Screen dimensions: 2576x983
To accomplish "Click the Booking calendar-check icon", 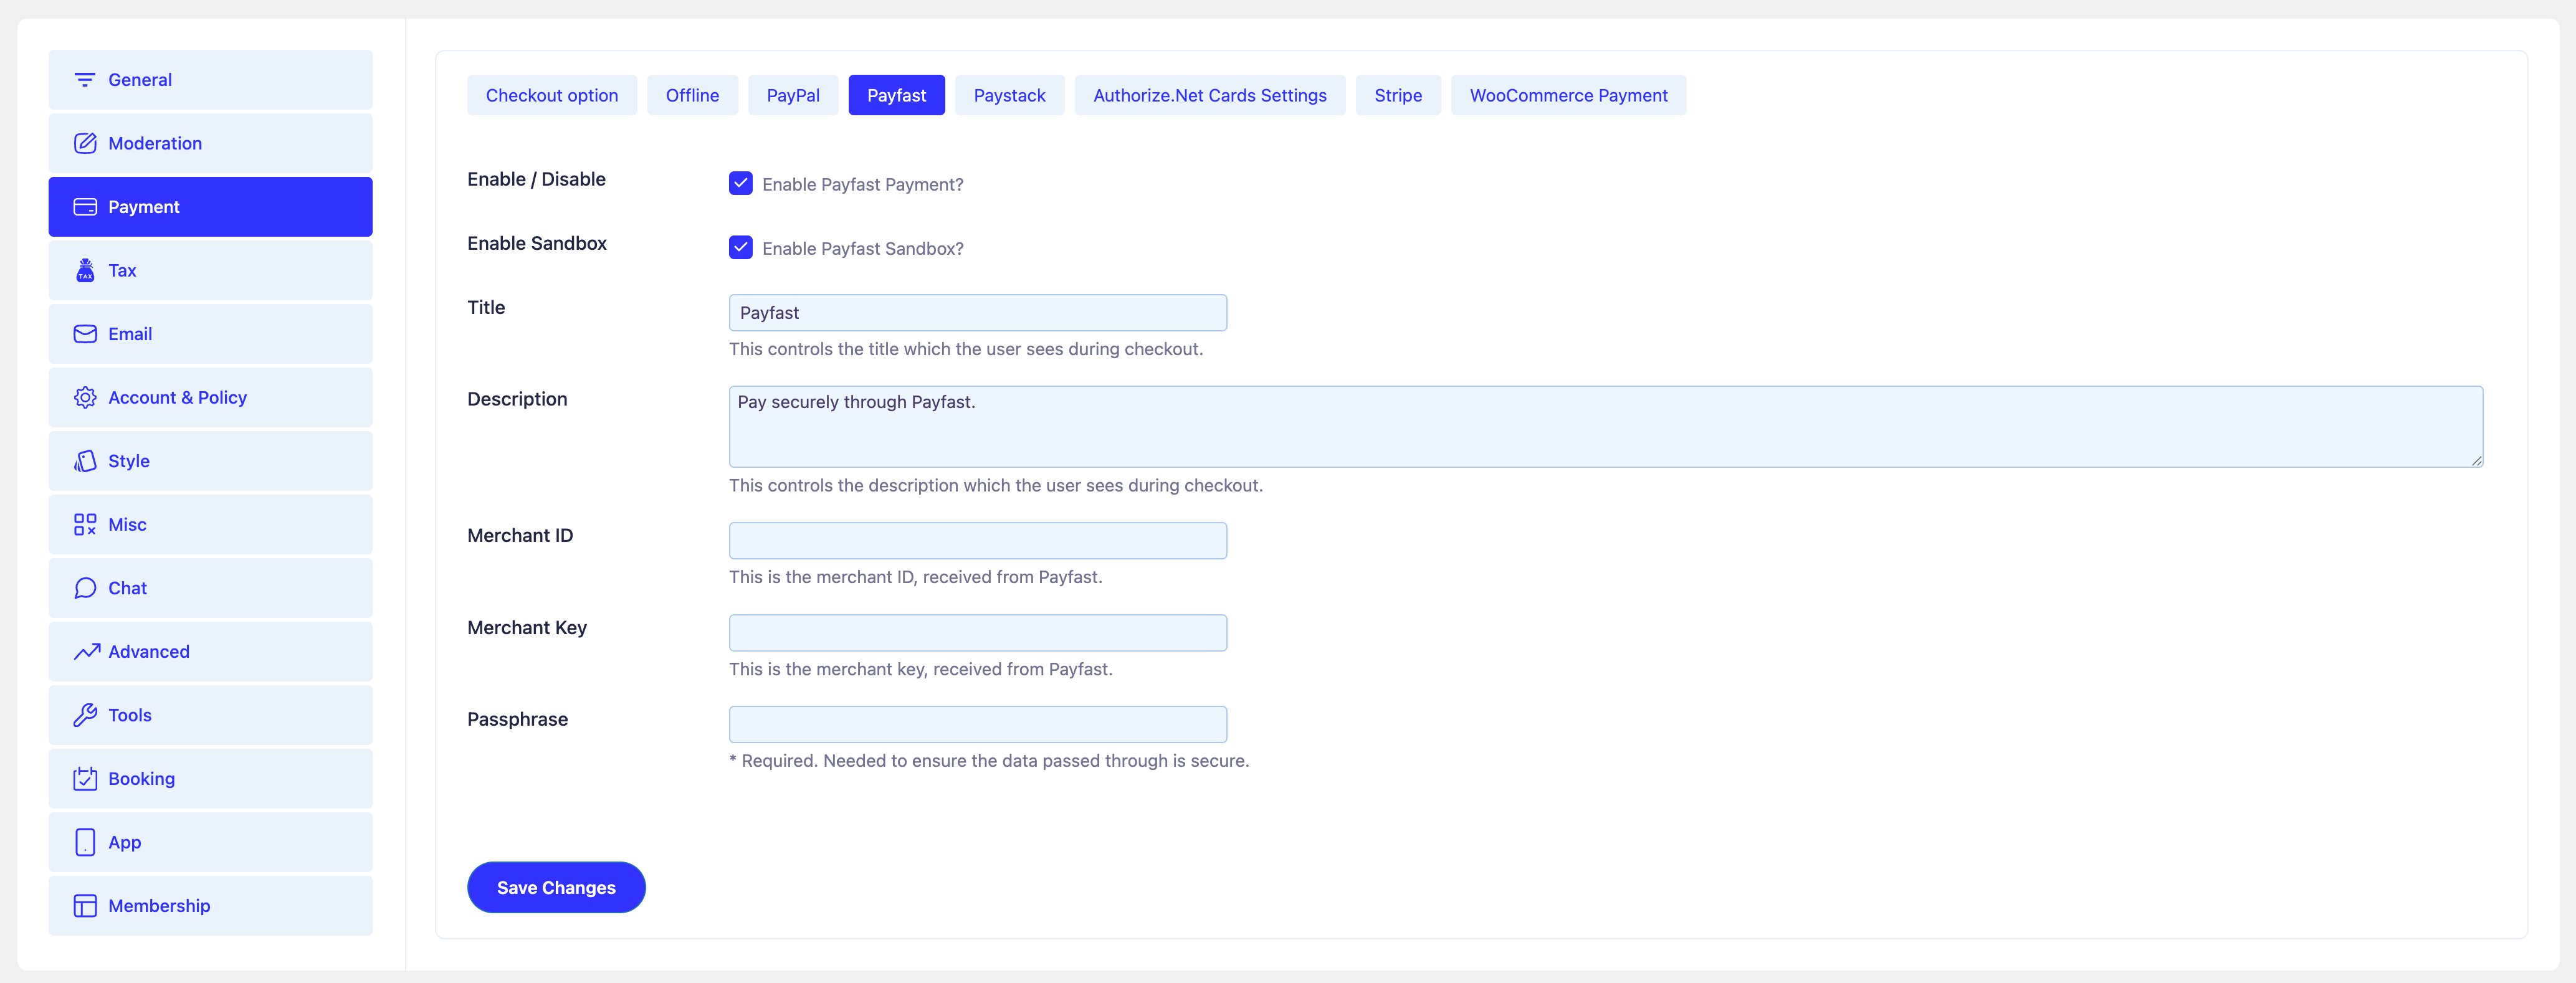I will pyautogui.click(x=85, y=778).
